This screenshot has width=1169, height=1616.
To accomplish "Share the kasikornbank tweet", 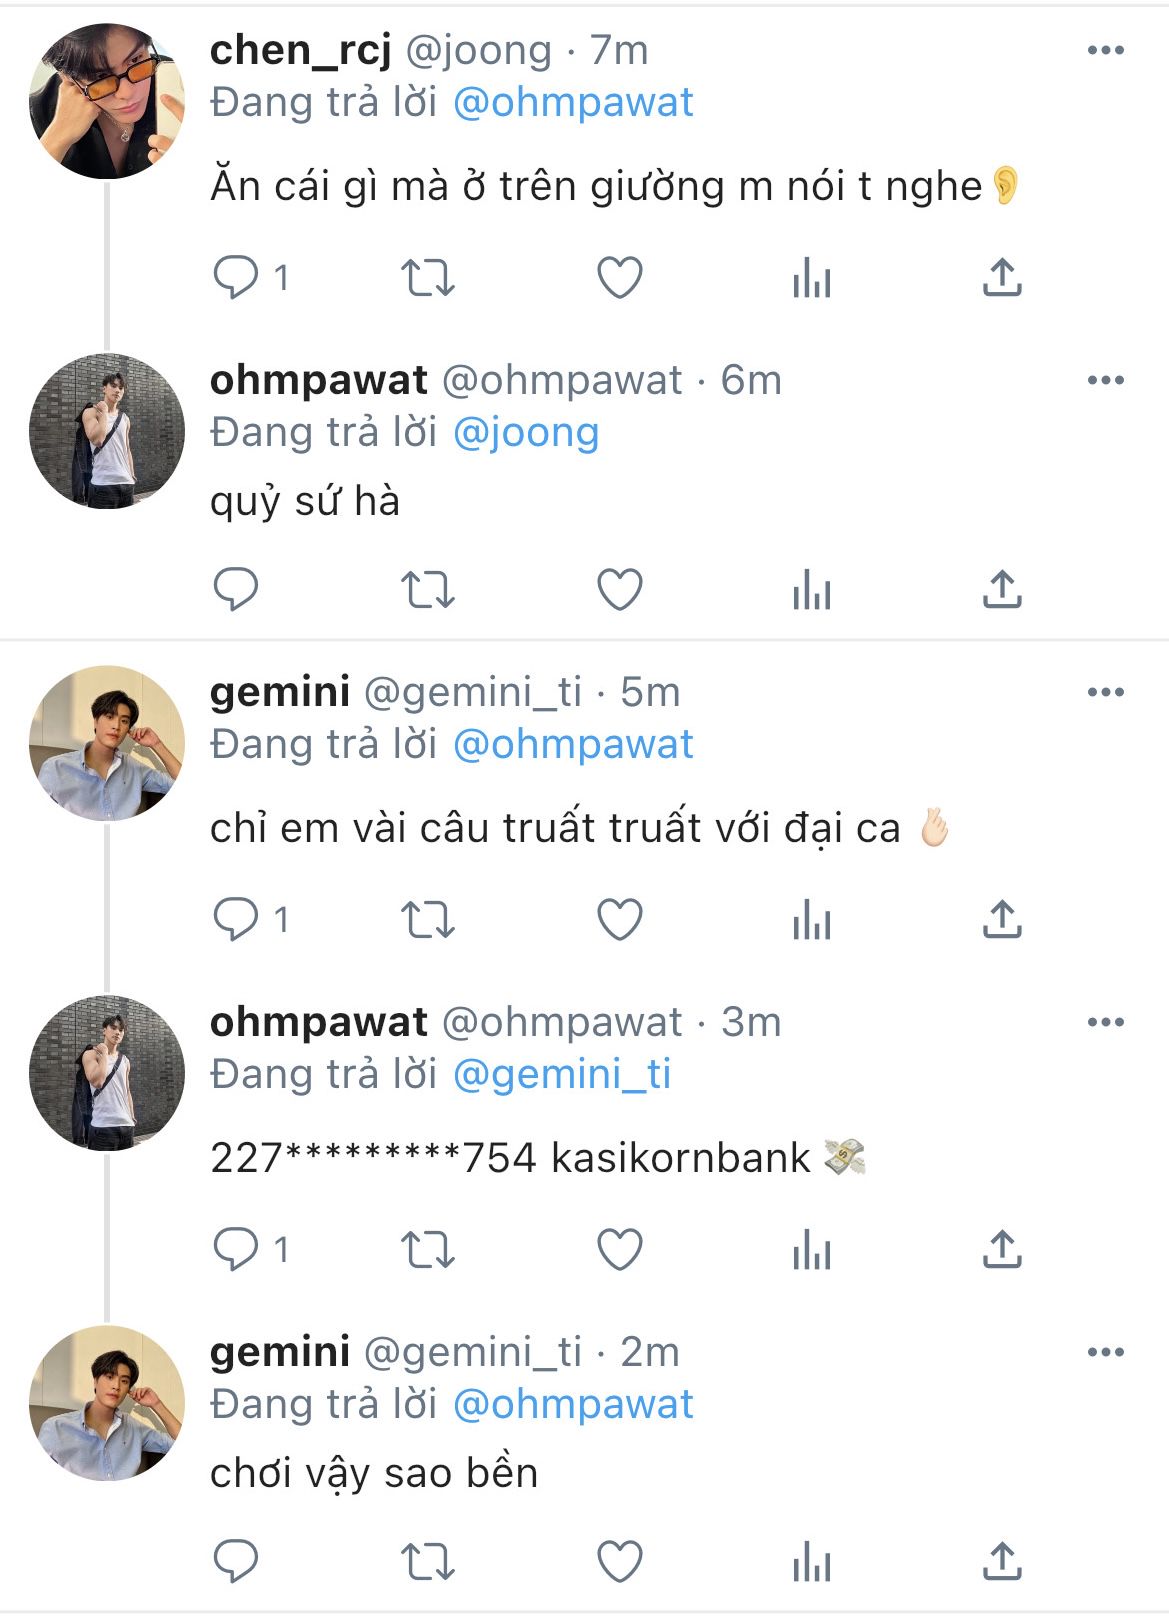I will pyautogui.click(x=1001, y=1250).
